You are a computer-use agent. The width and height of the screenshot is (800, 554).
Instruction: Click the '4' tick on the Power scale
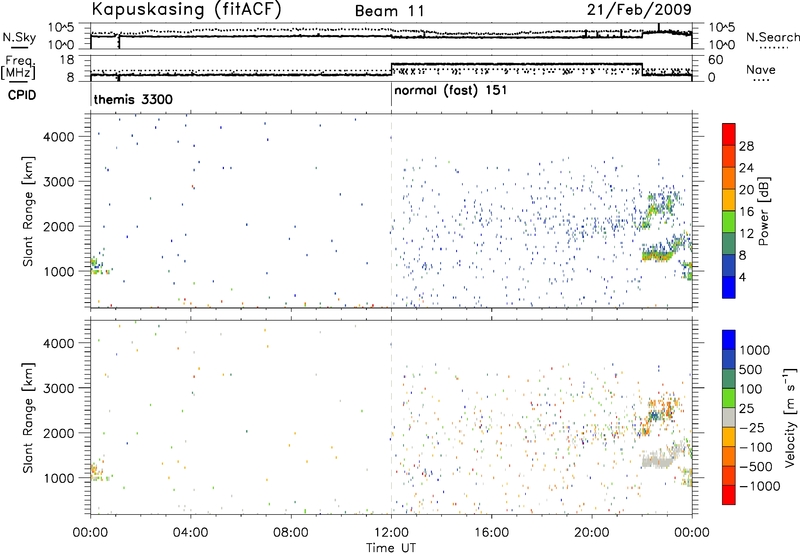tap(742, 277)
